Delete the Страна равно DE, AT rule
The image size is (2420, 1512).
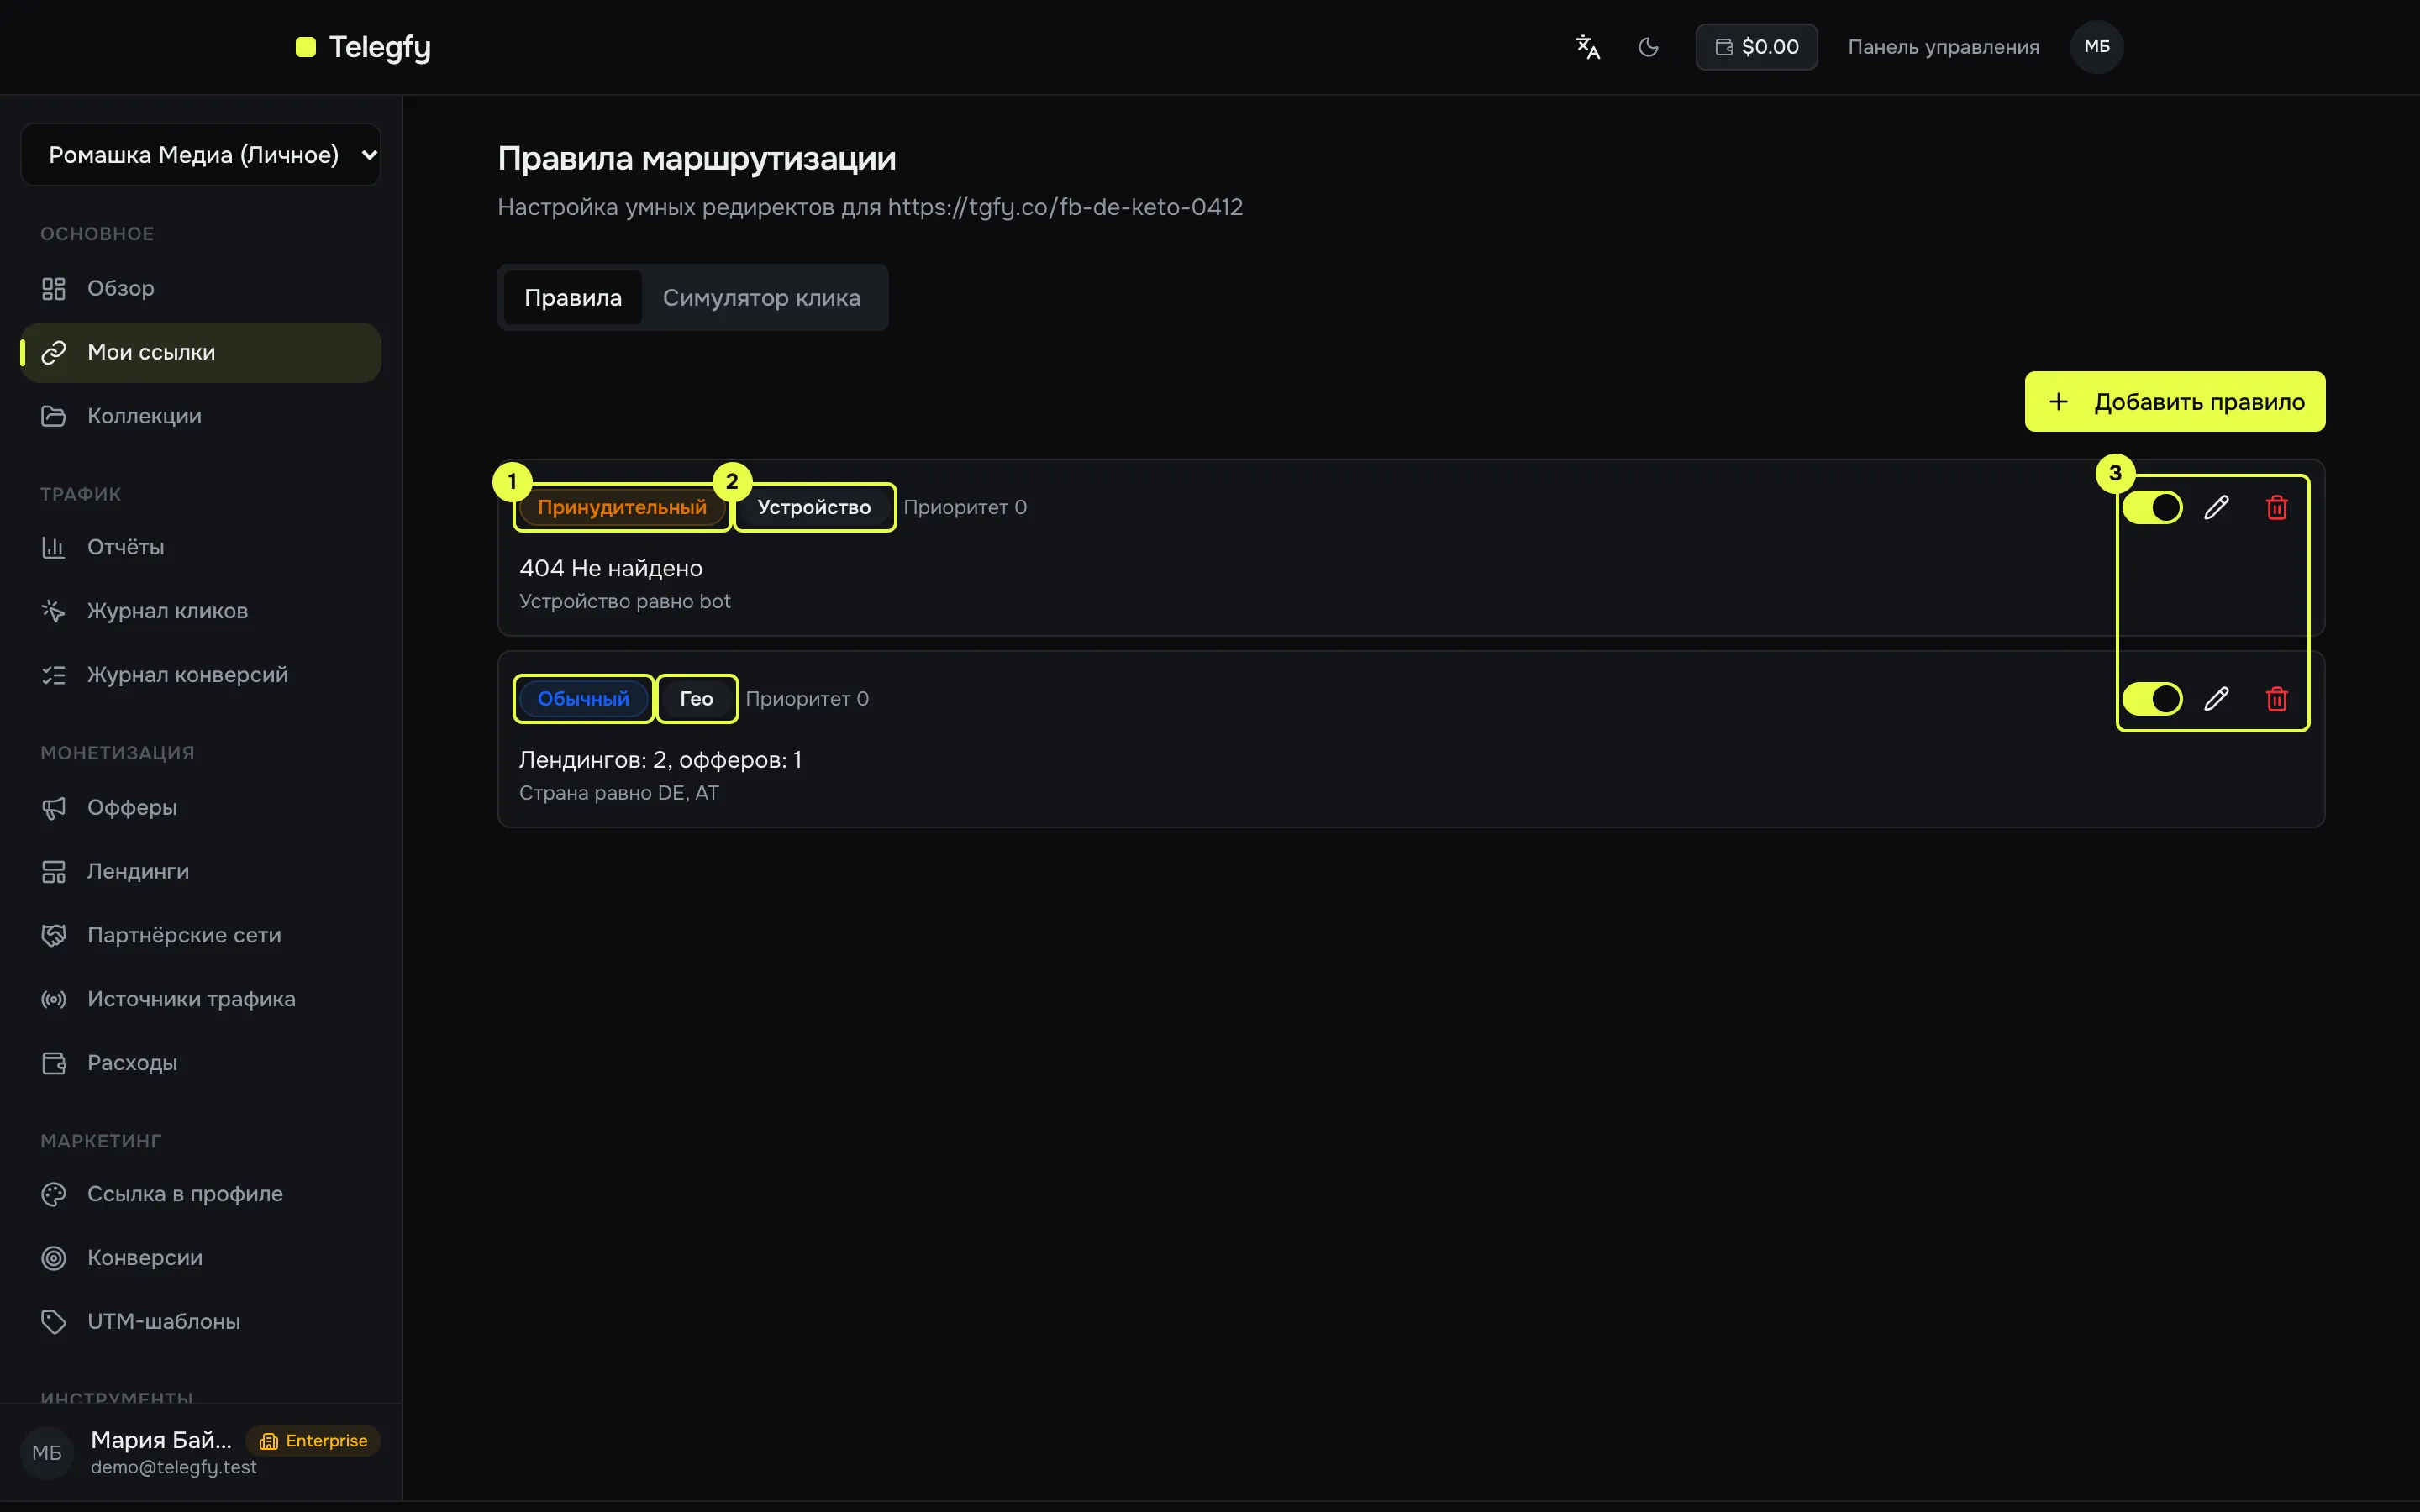tap(2277, 699)
